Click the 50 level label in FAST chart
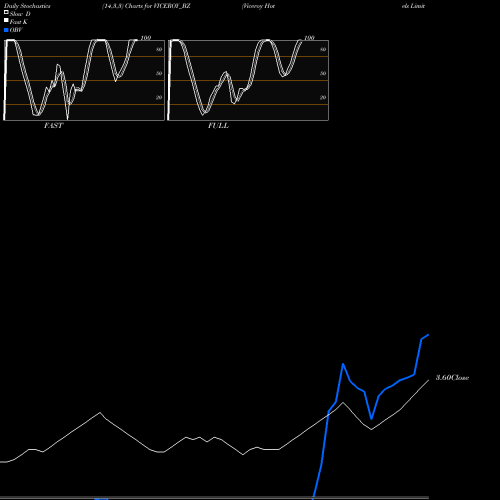The height and width of the screenshot is (500, 500). [159, 73]
